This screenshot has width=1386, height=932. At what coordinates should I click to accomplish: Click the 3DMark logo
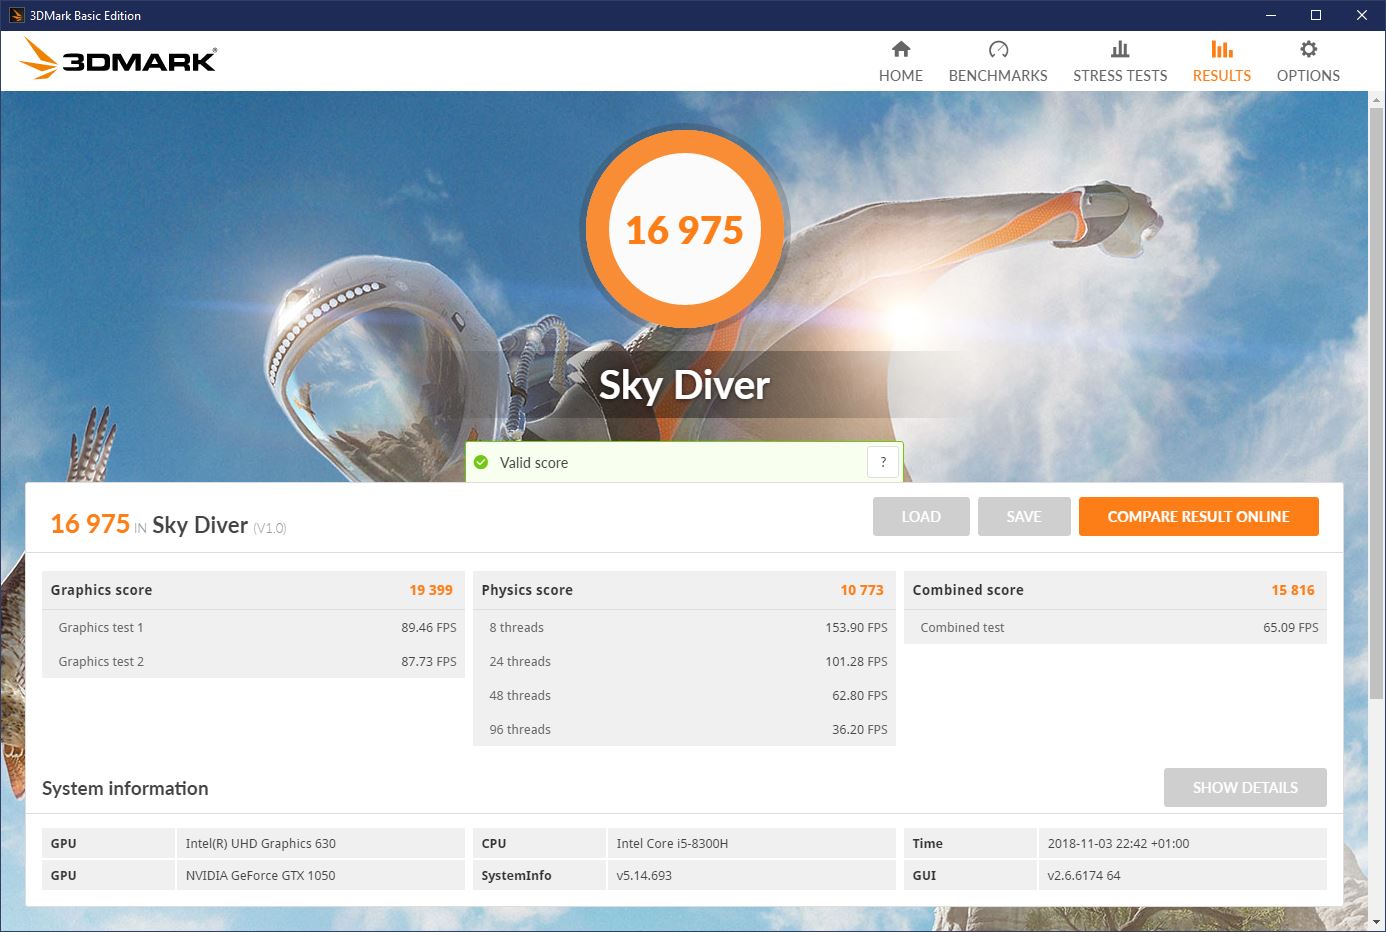click(x=118, y=60)
